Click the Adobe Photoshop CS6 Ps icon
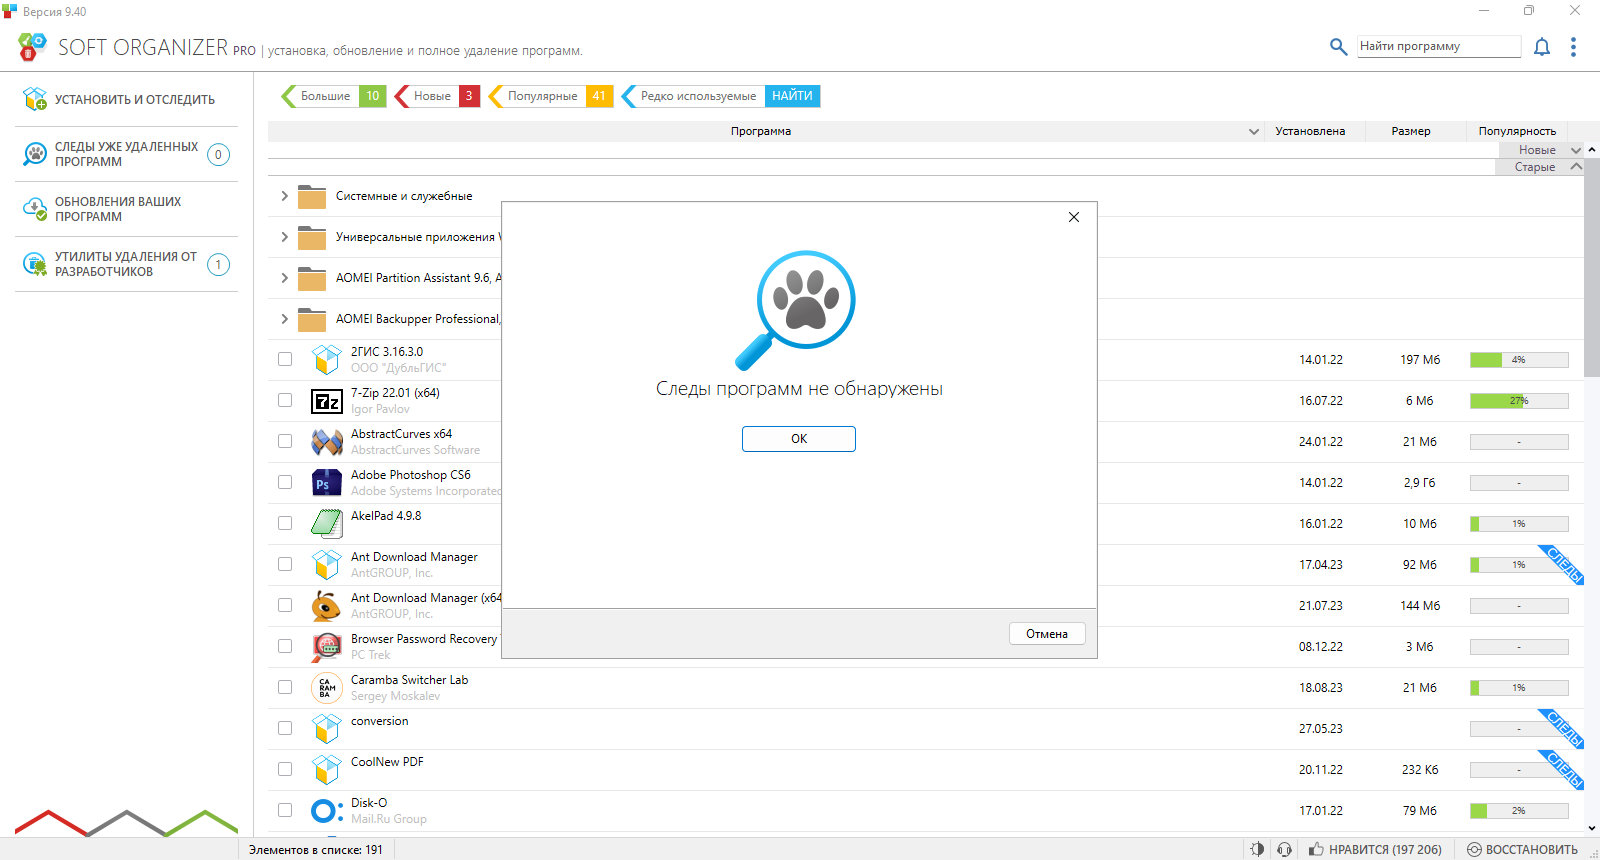This screenshot has width=1600, height=860. 327,483
